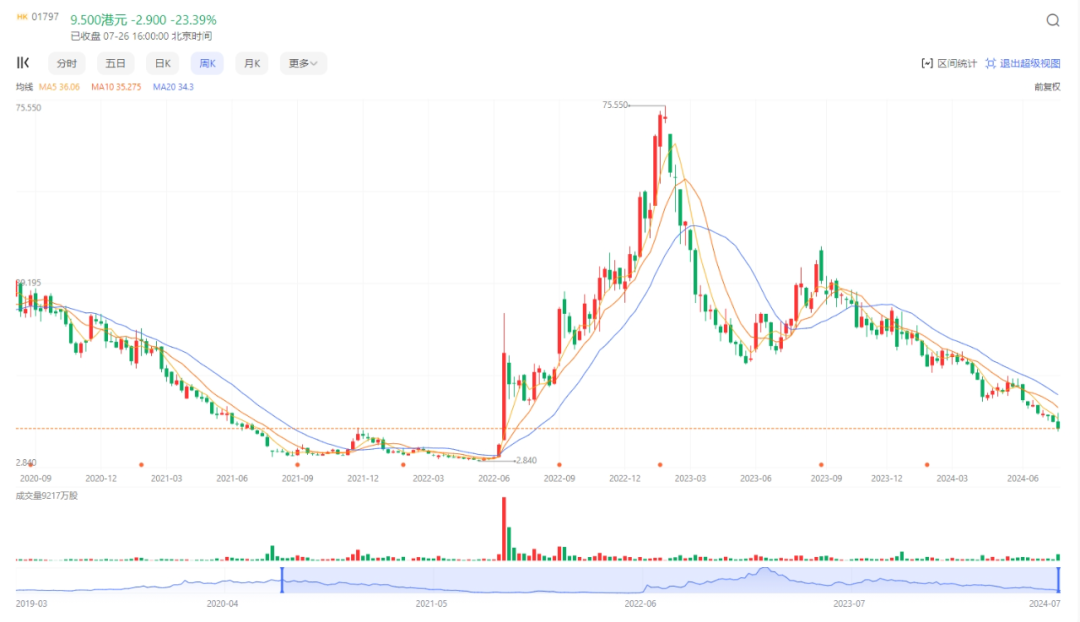This screenshot has width=1080, height=622.
Task: Toggle the MA5 moving average line
Action: [x=59, y=87]
